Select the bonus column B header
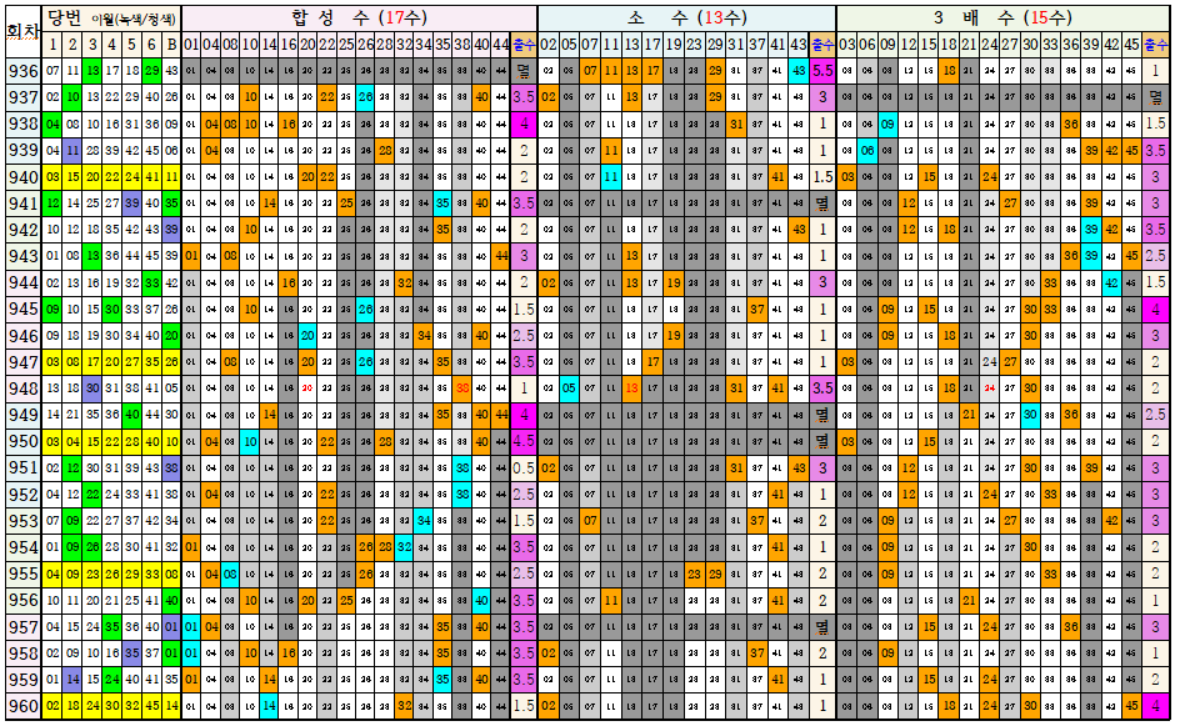 click(x=171, y=44)
